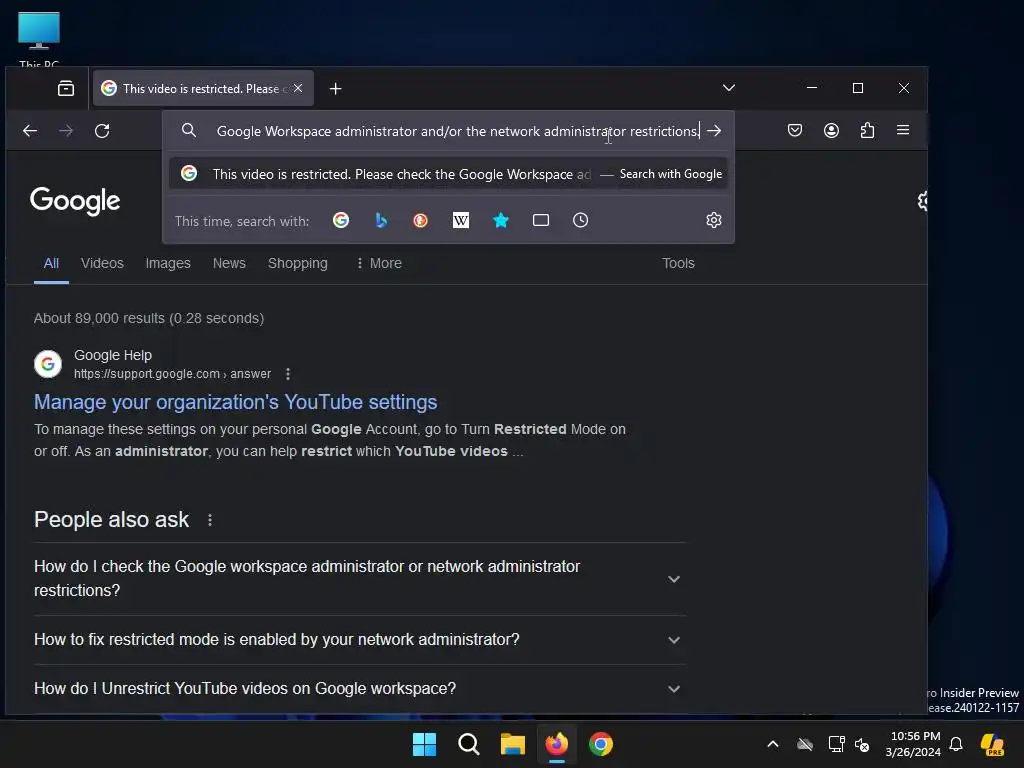Open the Firefox account menu
The image size is (1024, 768).
pyautogui.click(x=831, y=131)
